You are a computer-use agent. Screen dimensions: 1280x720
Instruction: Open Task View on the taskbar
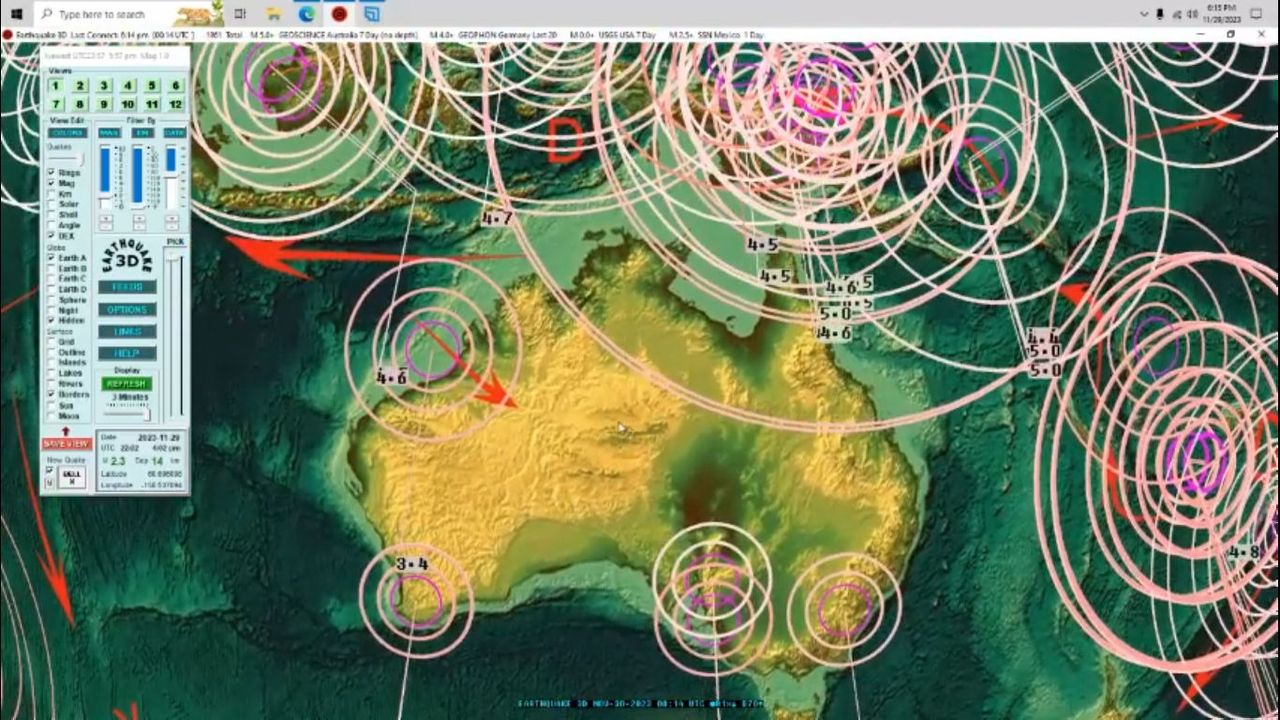pyautogui.click(x=240, y=14)
